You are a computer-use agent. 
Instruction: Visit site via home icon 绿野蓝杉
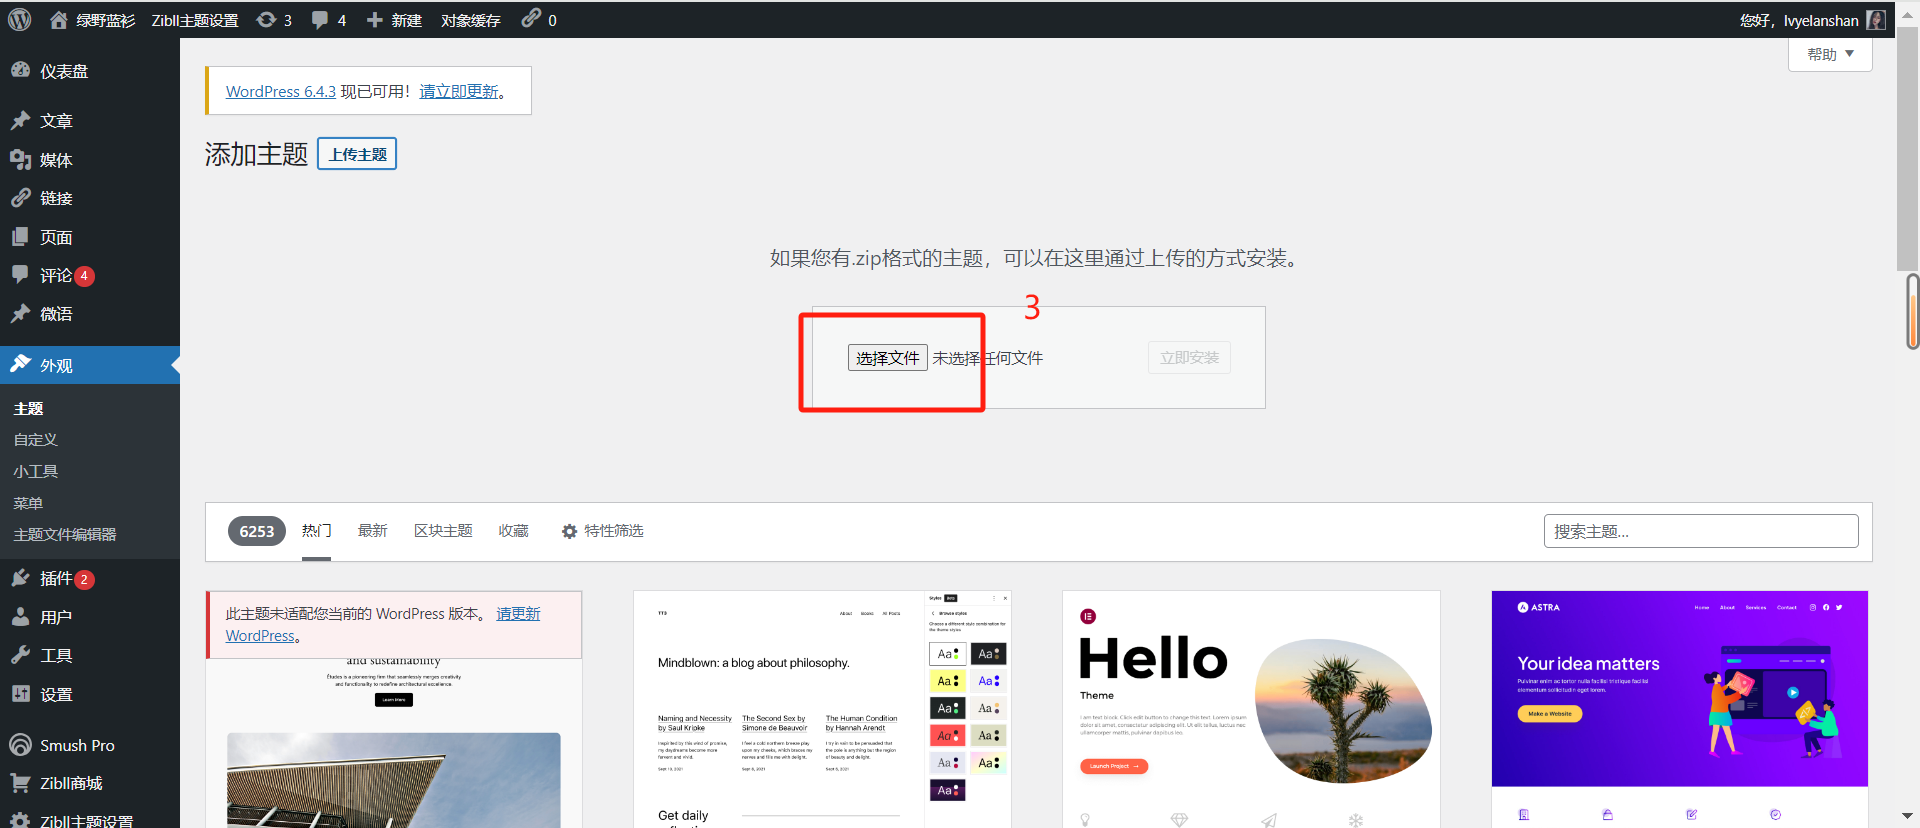tap(92, 20)
